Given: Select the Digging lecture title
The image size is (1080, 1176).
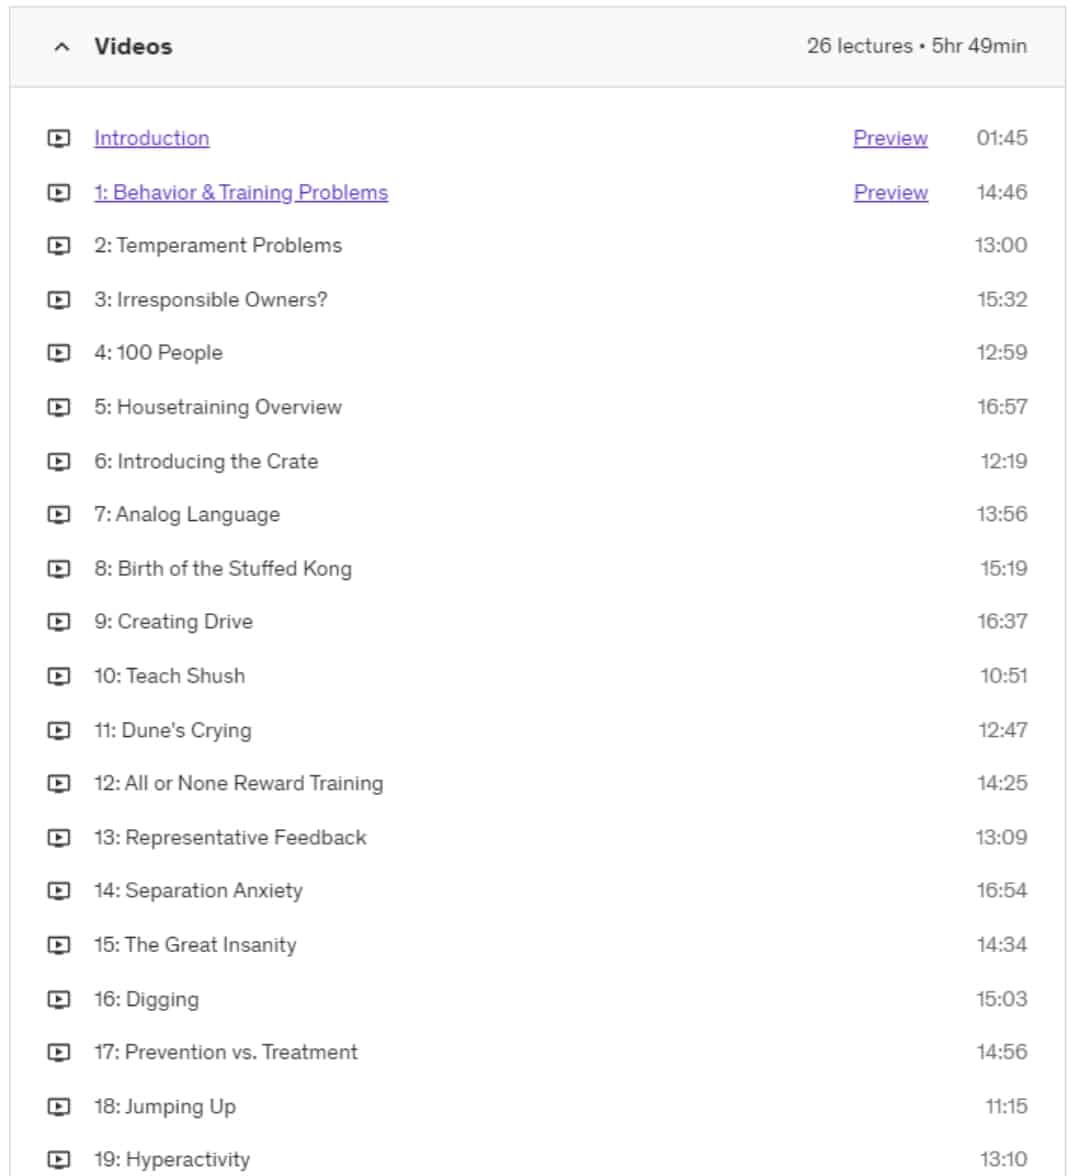Looking at the screenshot, I should click(146, 999).
